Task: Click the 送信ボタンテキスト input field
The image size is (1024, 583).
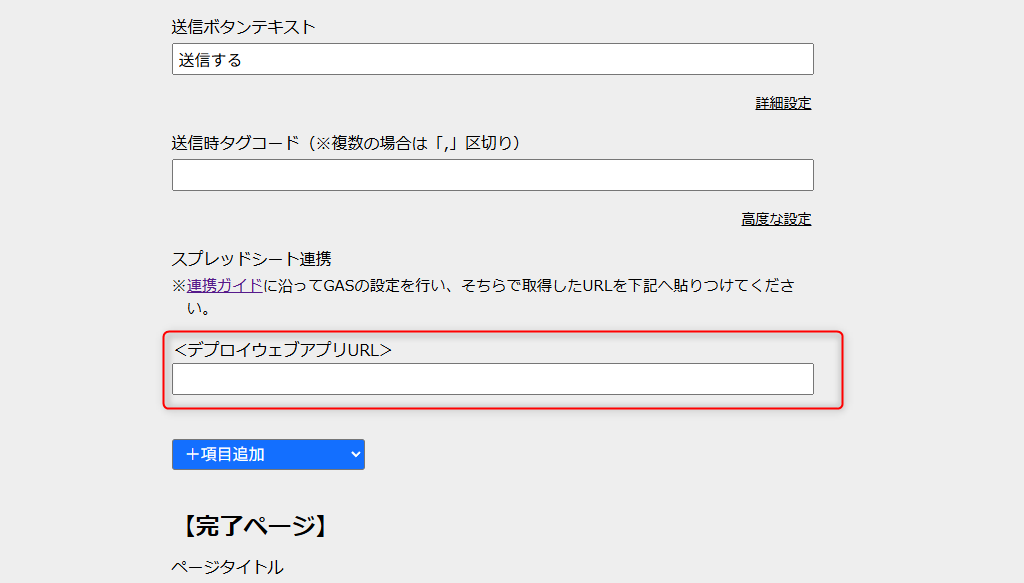Action: [492, 59]
